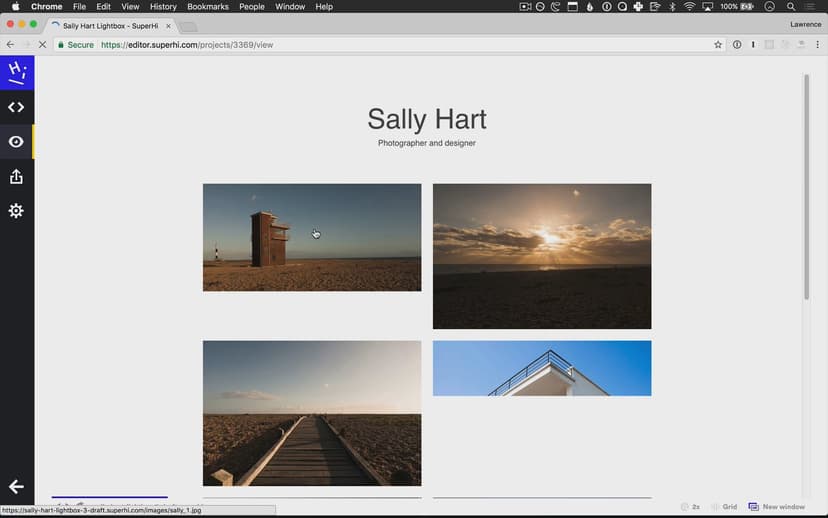The width and height of the screenshot is (828, 518).
Task: Open the share/publish icon
Action: tap(16, 177)
